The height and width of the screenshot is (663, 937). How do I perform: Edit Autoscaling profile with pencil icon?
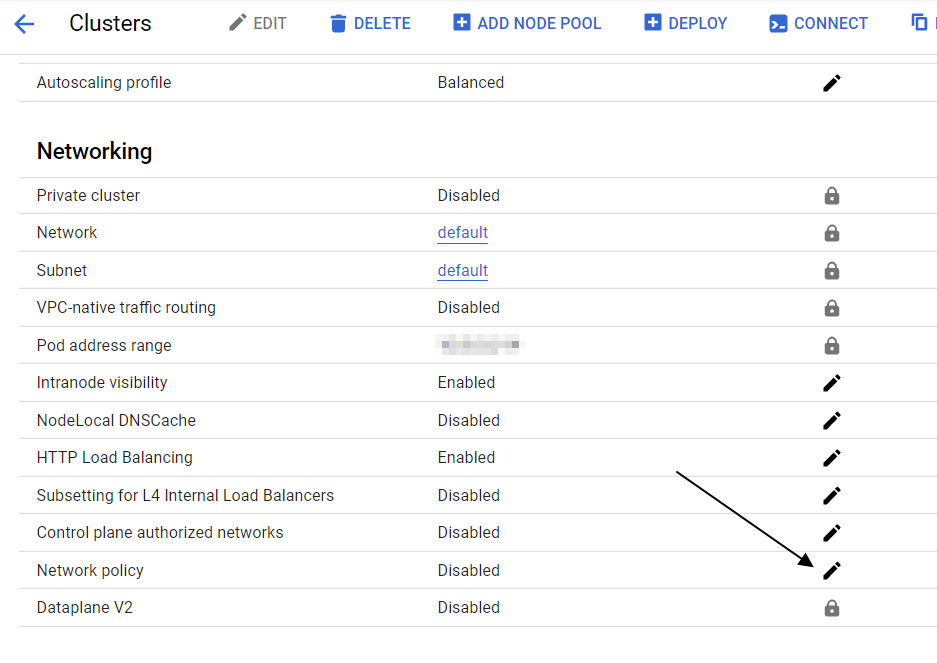(x=832, y=83)
